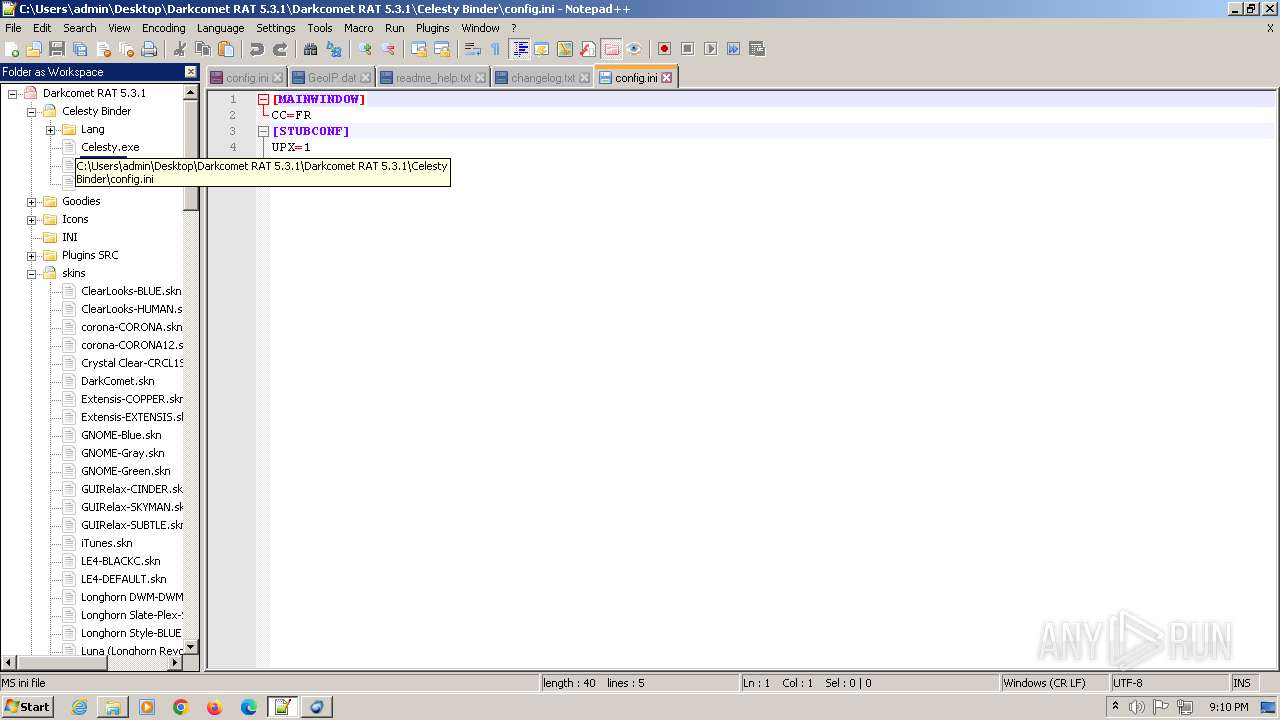Click the workspace horizontal scrollbar right arrow
The image size is (1280, 720).
pyautogui.click(x=175, y=662)
